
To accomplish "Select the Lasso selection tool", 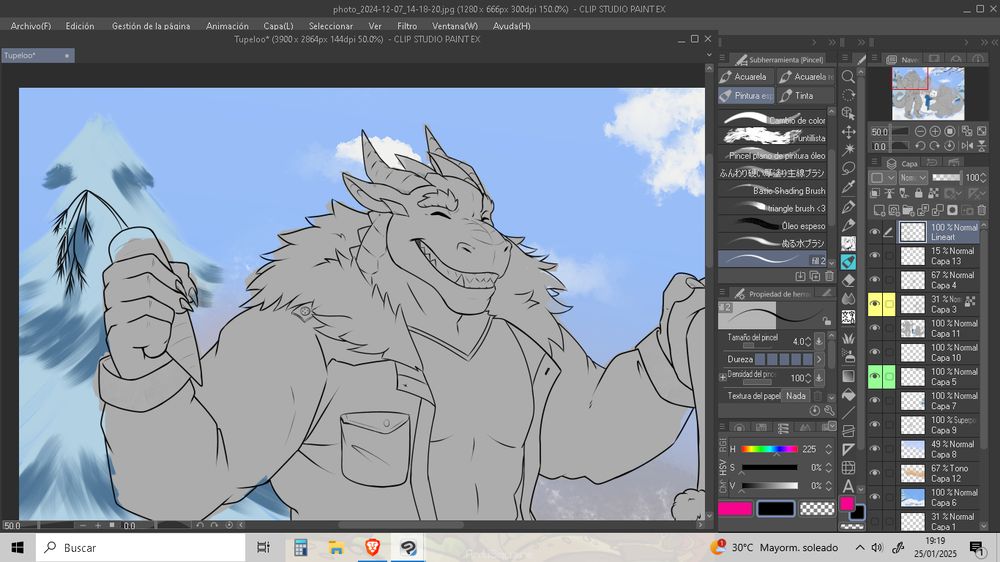I will pos(848,169).
